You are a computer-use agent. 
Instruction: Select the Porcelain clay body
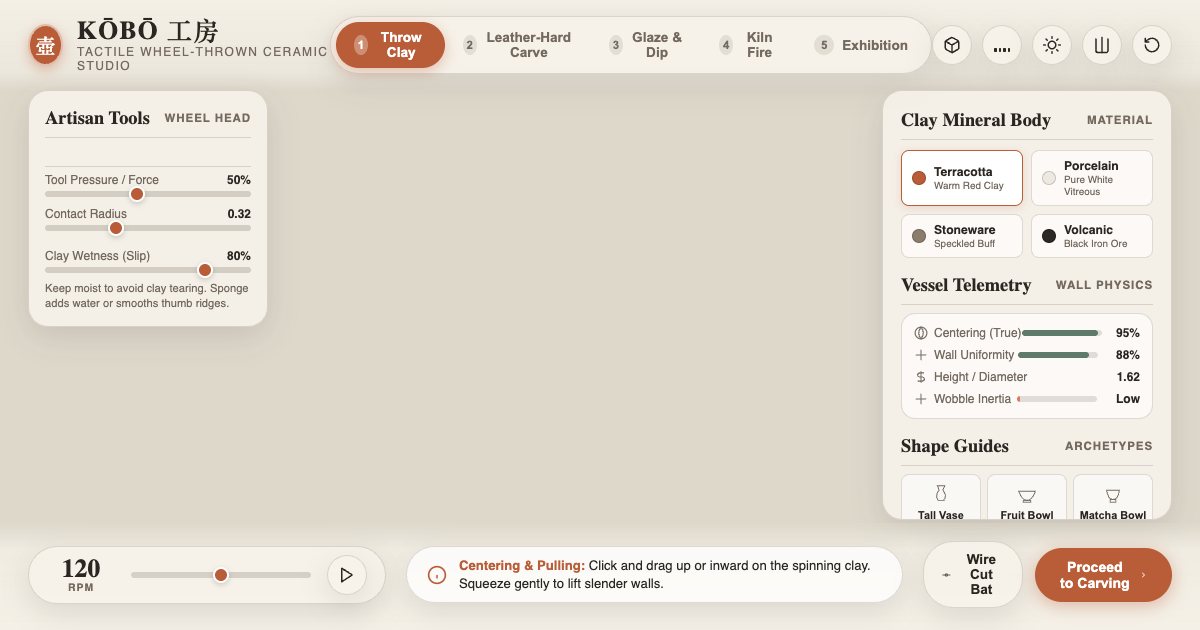pyautogui.click(x=1092, y=178)
